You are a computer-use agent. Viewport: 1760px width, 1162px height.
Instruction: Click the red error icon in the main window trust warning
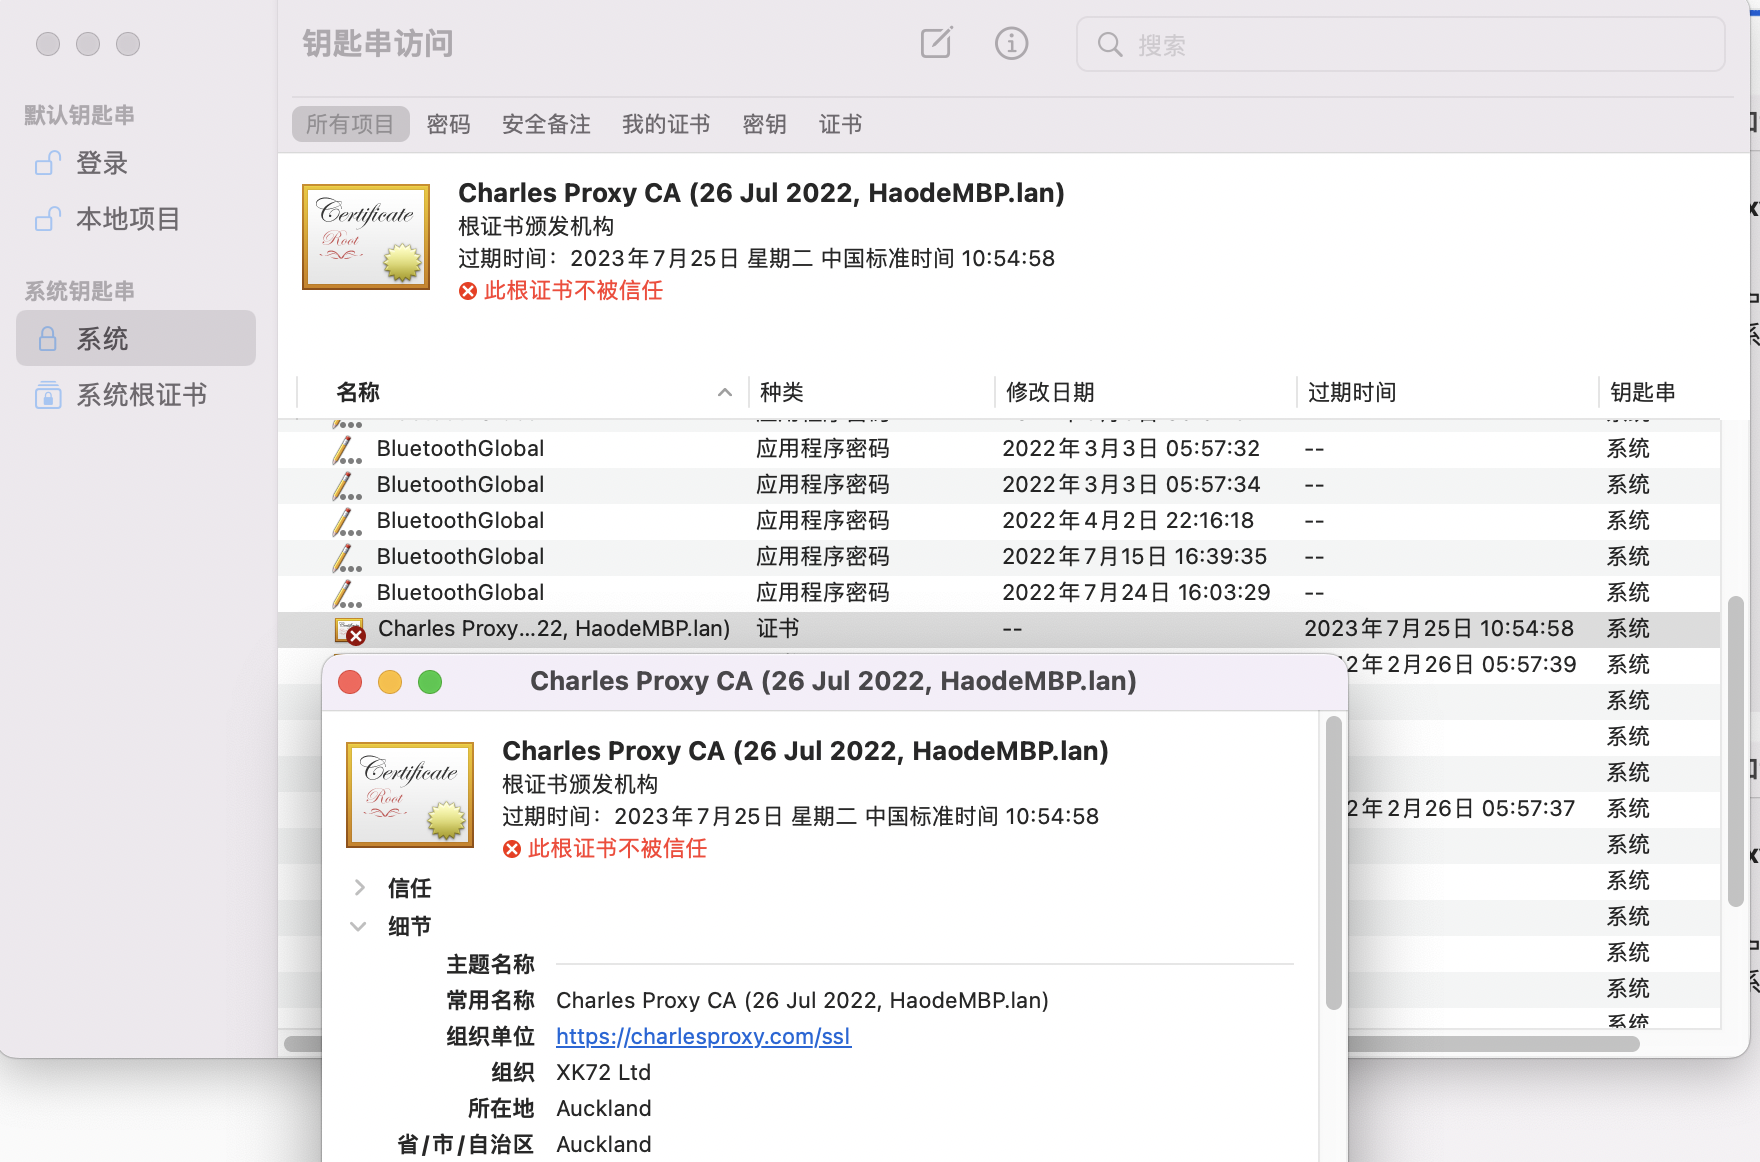tap(468, 291)
